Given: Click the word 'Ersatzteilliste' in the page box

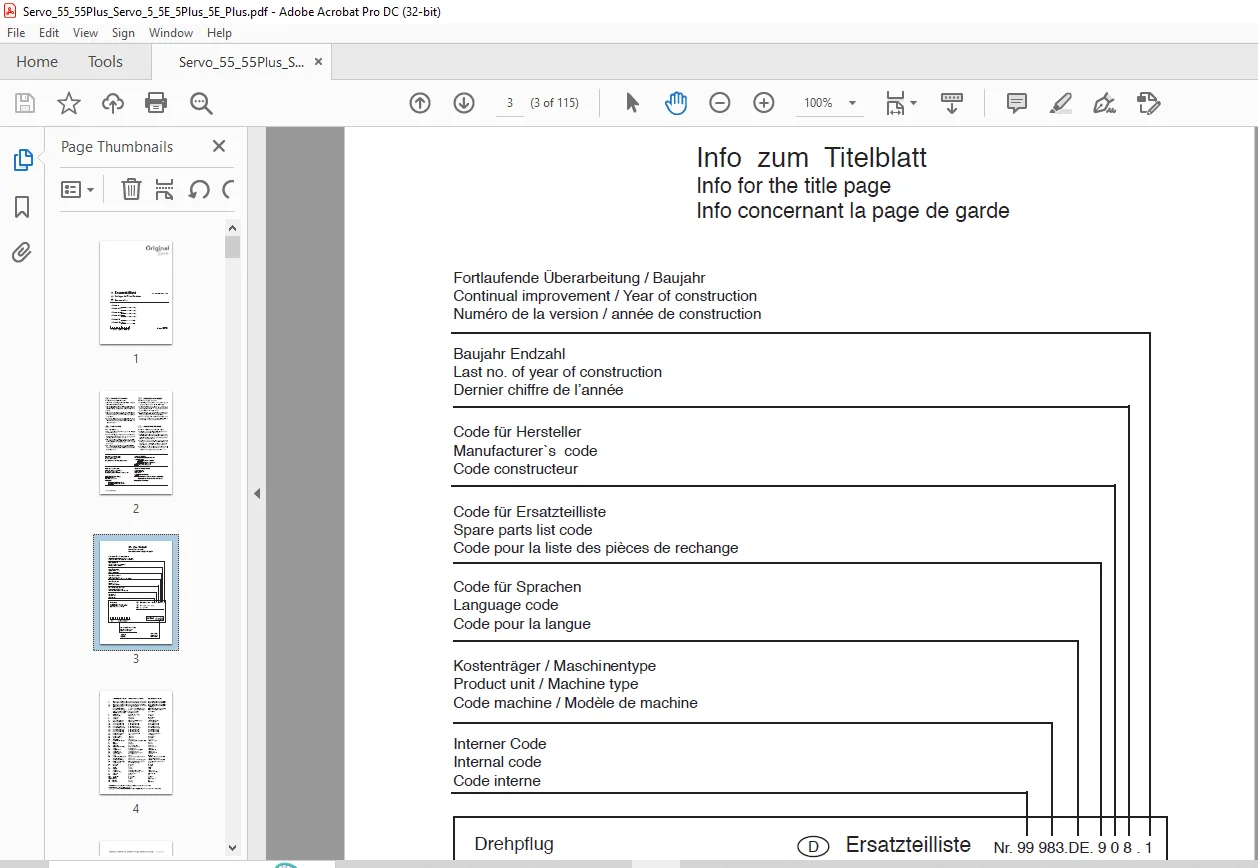Looking at the screenshot, I should pyautogui.click(x=908, y=845).
